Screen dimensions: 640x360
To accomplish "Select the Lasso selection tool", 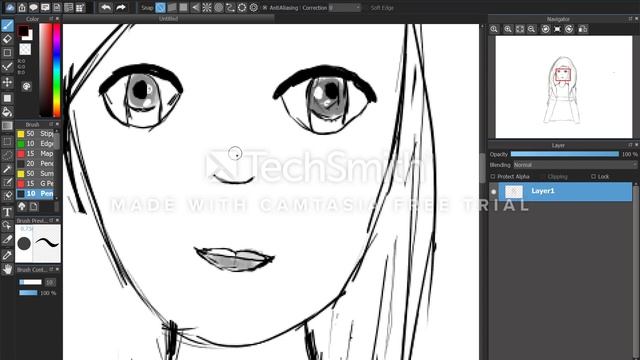I will (x=7, y=155).
